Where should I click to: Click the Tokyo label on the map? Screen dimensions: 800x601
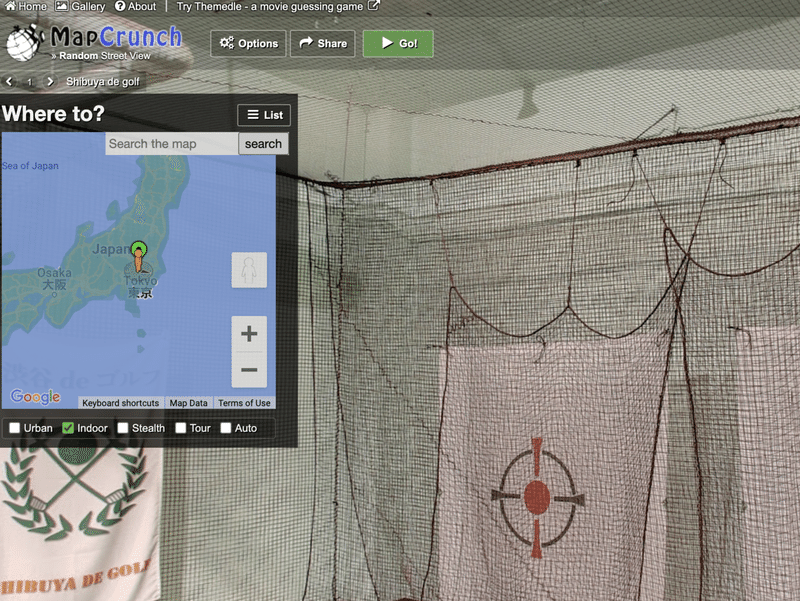[141, 287]
